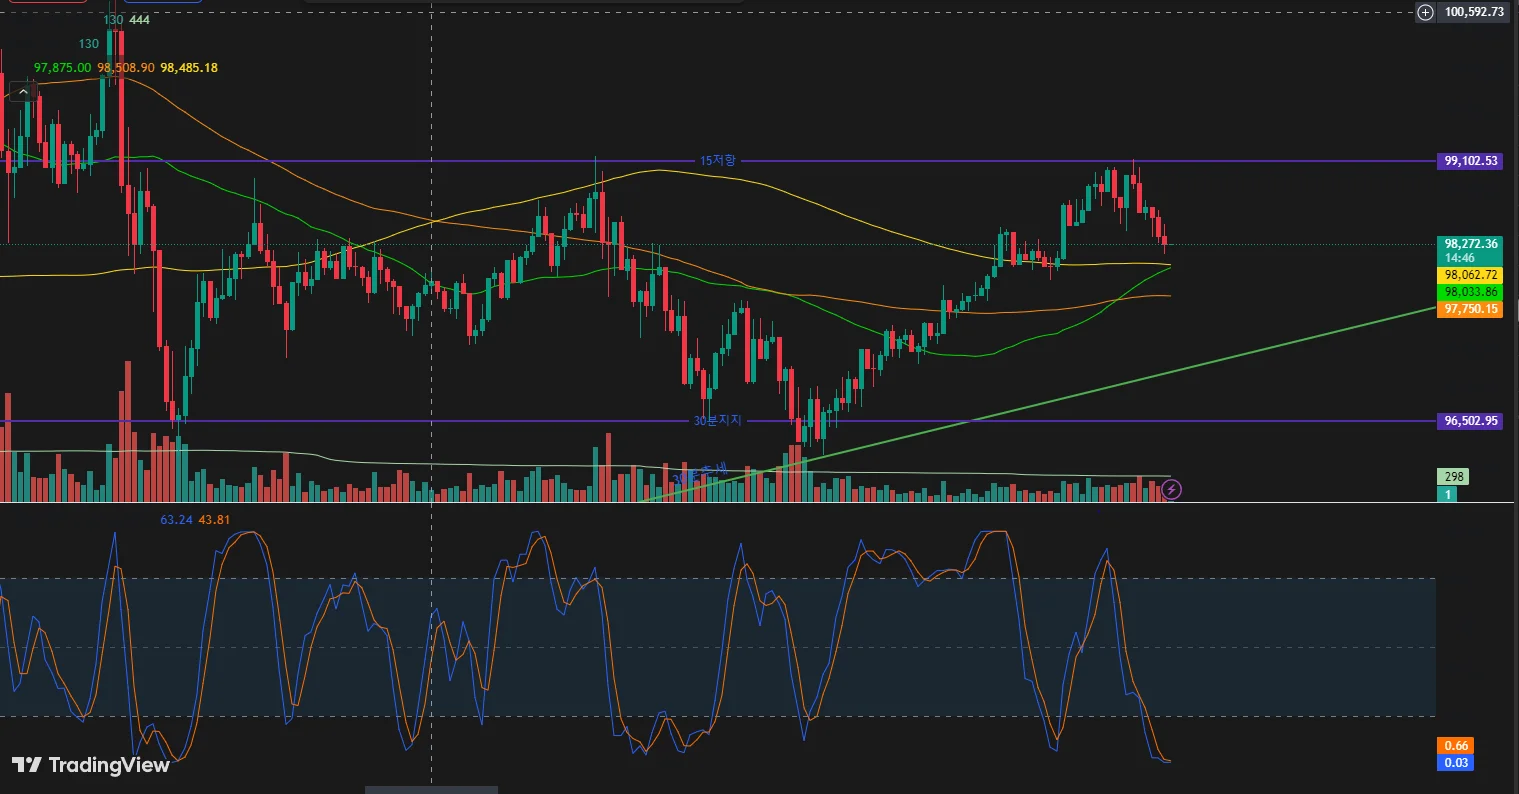
Task: Click the orange 0.66 oscillator scale label
Action: [x=1455, y=746]
